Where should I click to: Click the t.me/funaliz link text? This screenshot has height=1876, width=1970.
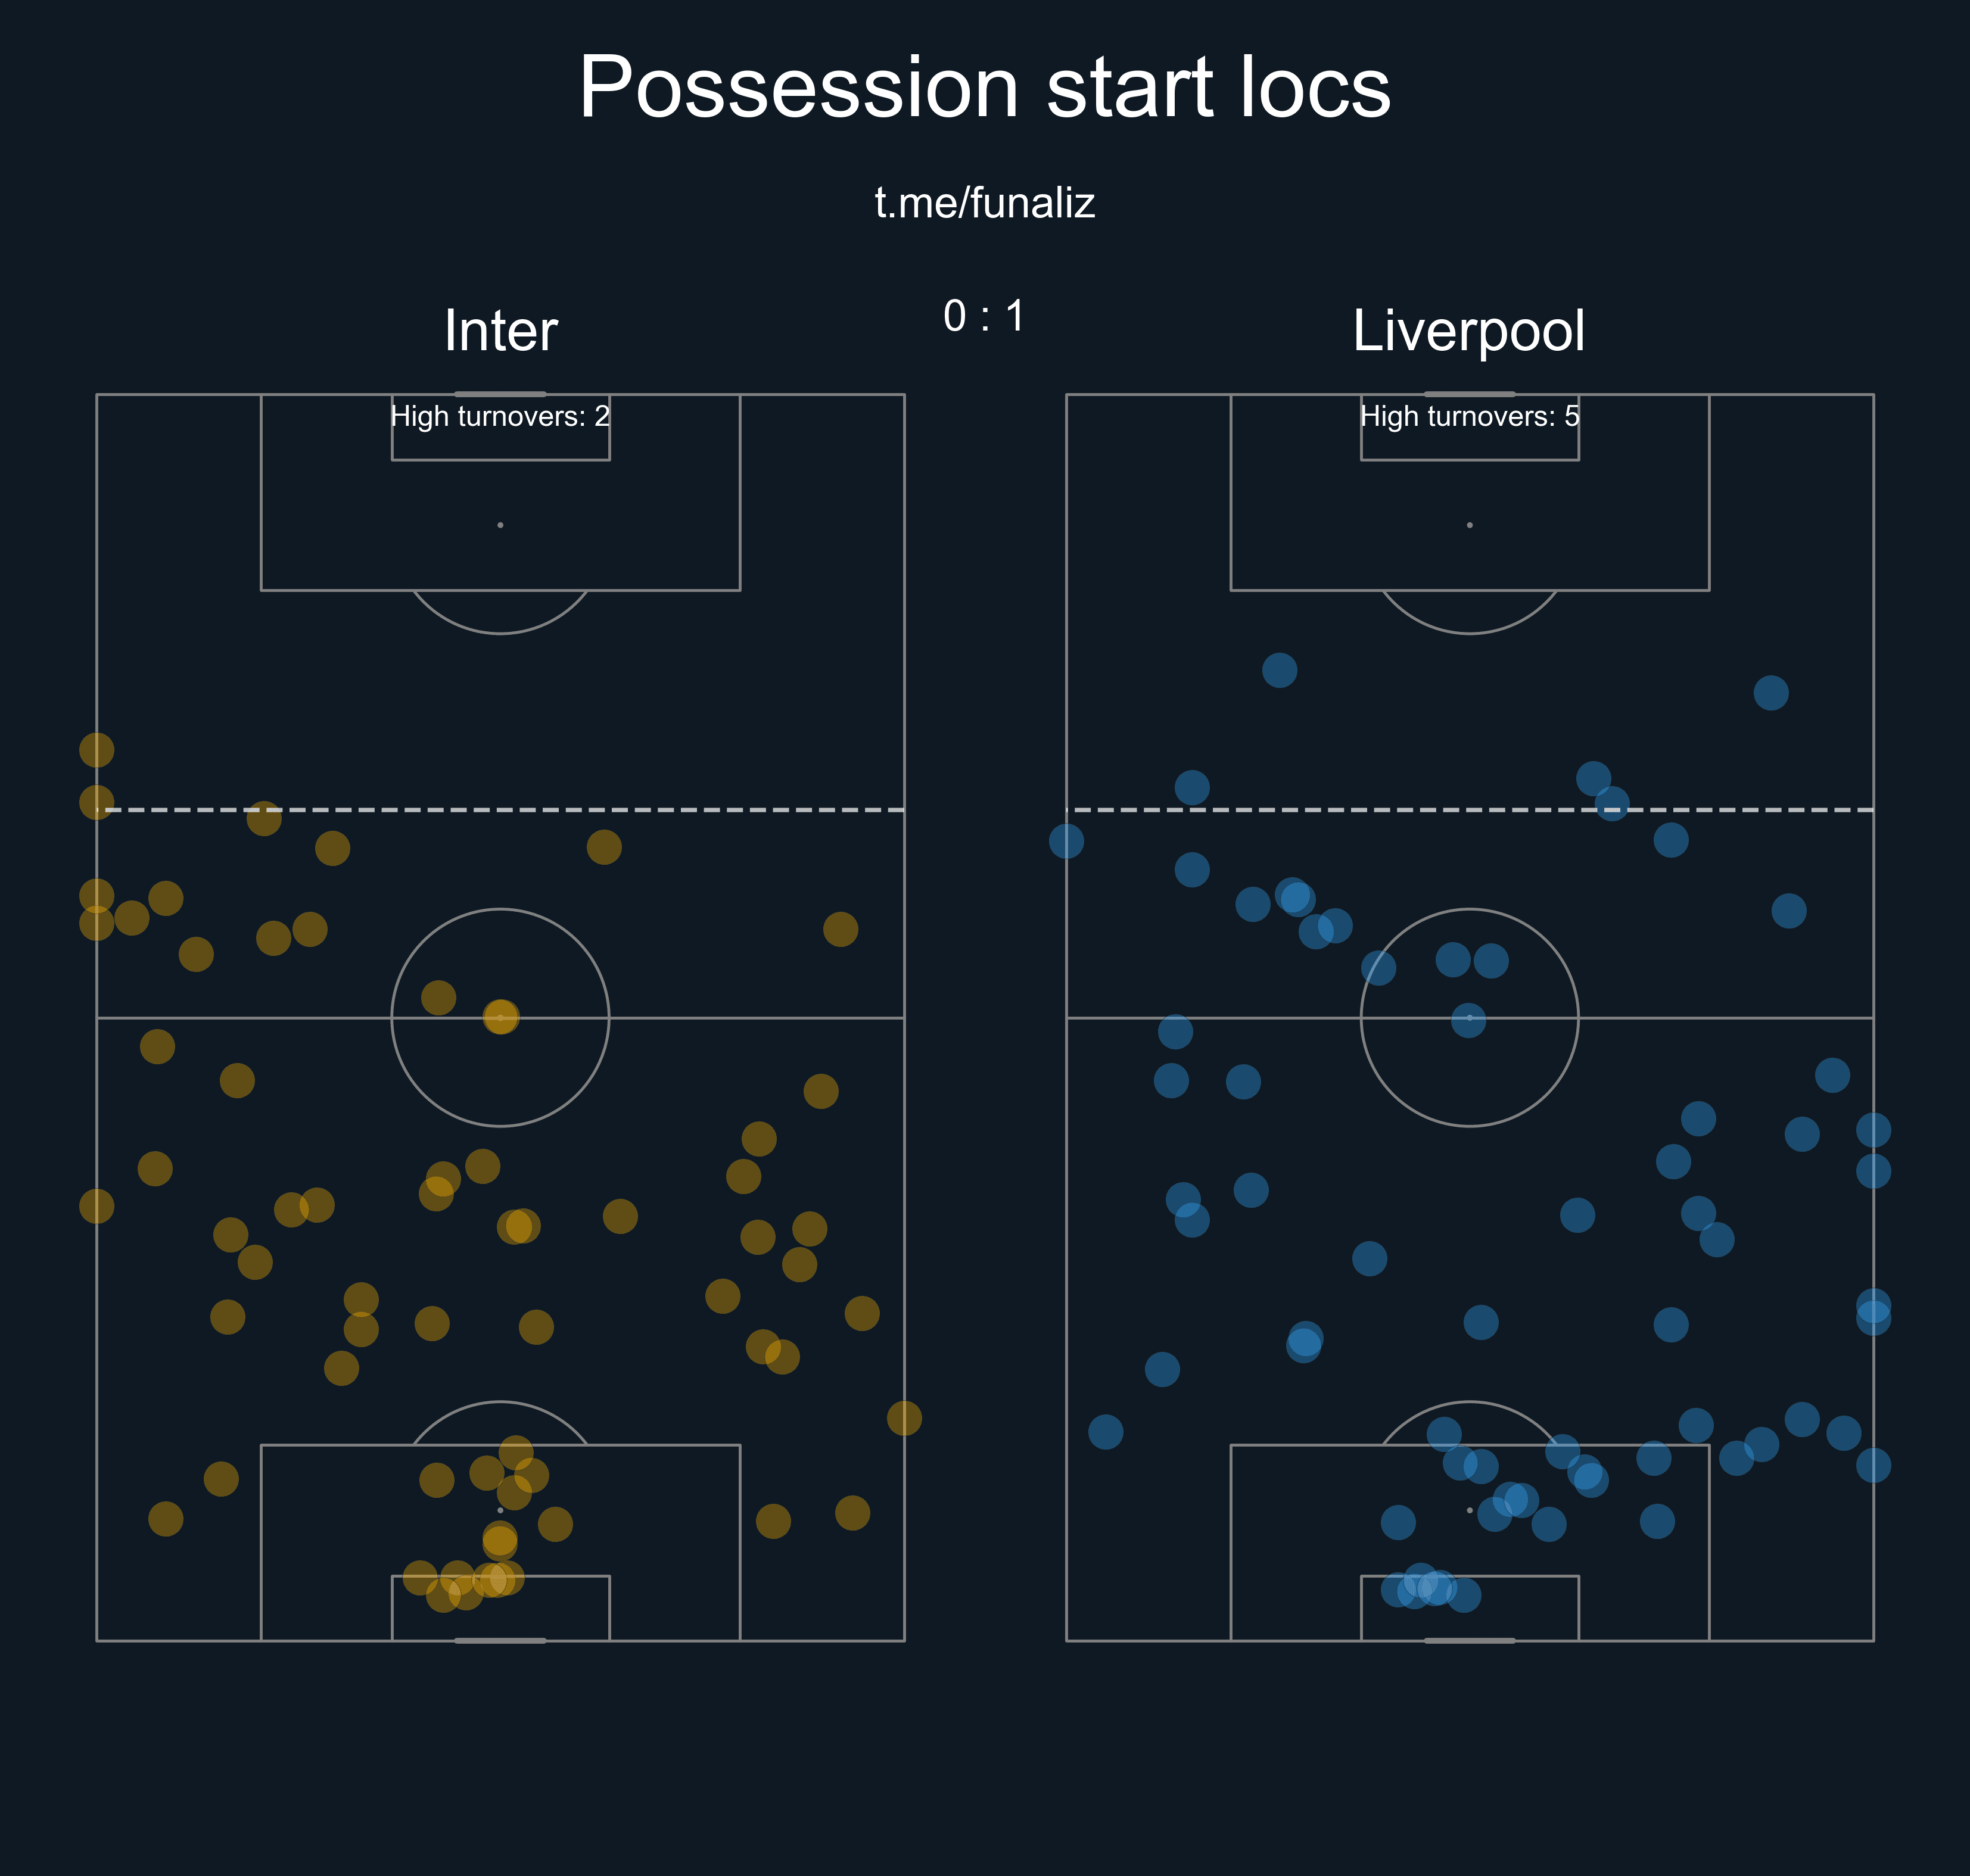(x=985, y=203)
